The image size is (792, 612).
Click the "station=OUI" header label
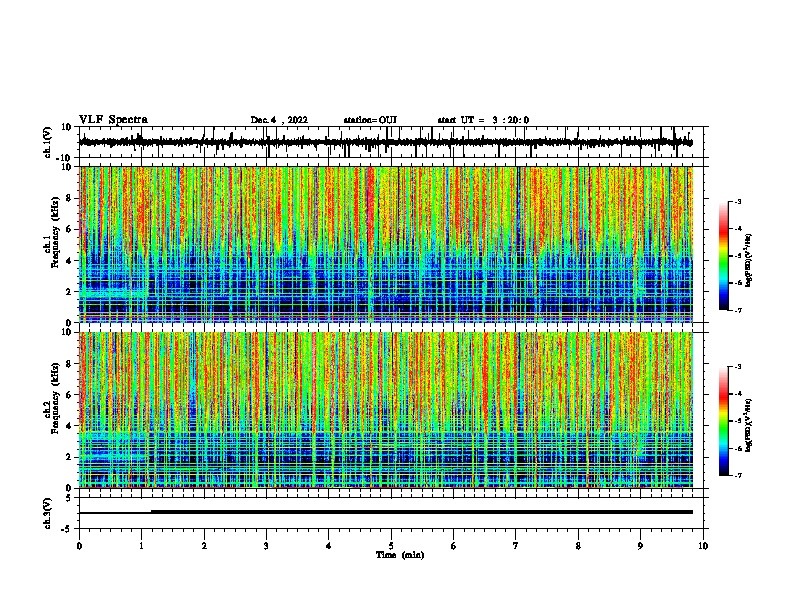[x=370, y=120]
